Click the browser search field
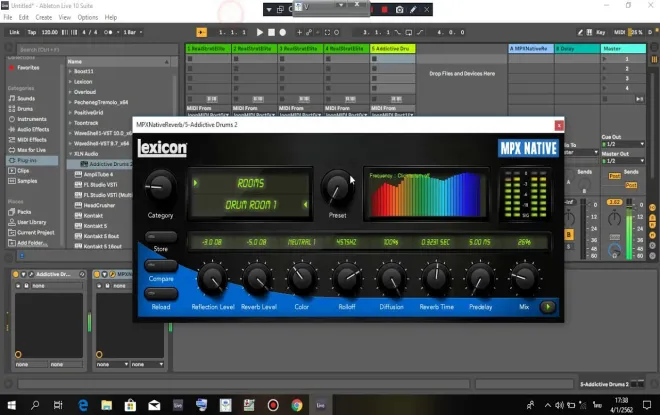The image size is (660, 415). tap(96, 50)
